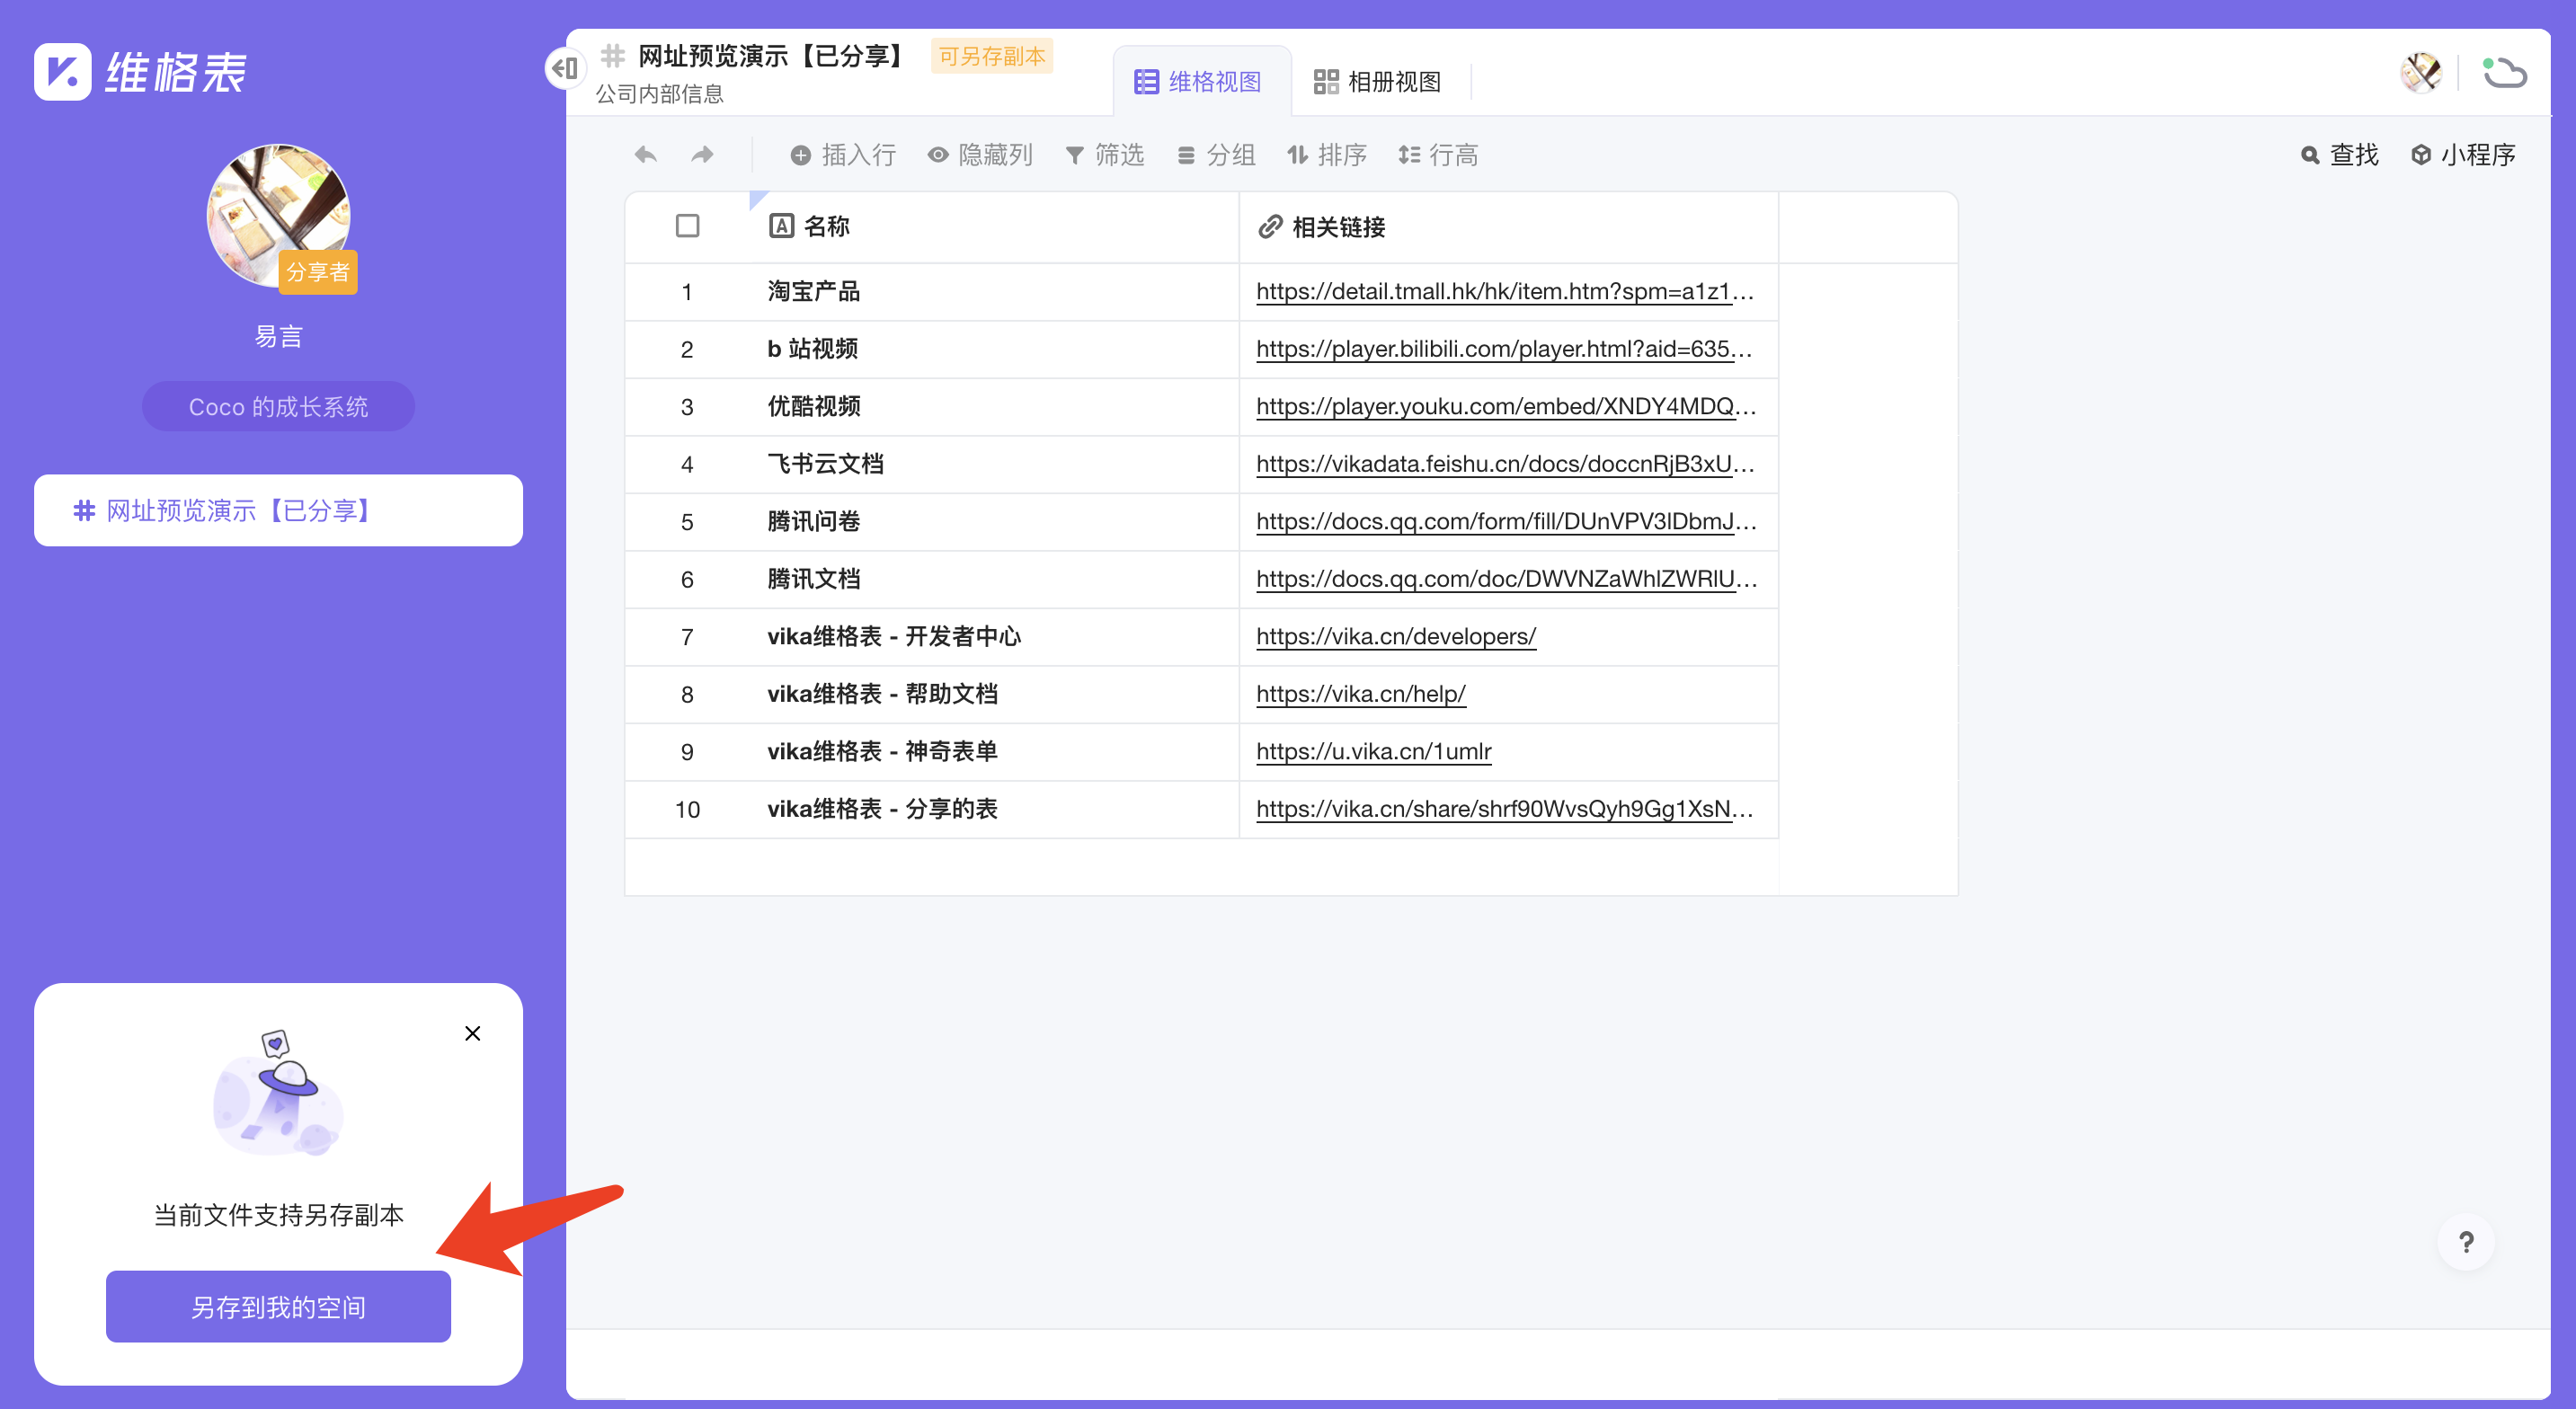Switch to 相册视图 tab
2576x1409 pixels.
tap(1377, 82)
